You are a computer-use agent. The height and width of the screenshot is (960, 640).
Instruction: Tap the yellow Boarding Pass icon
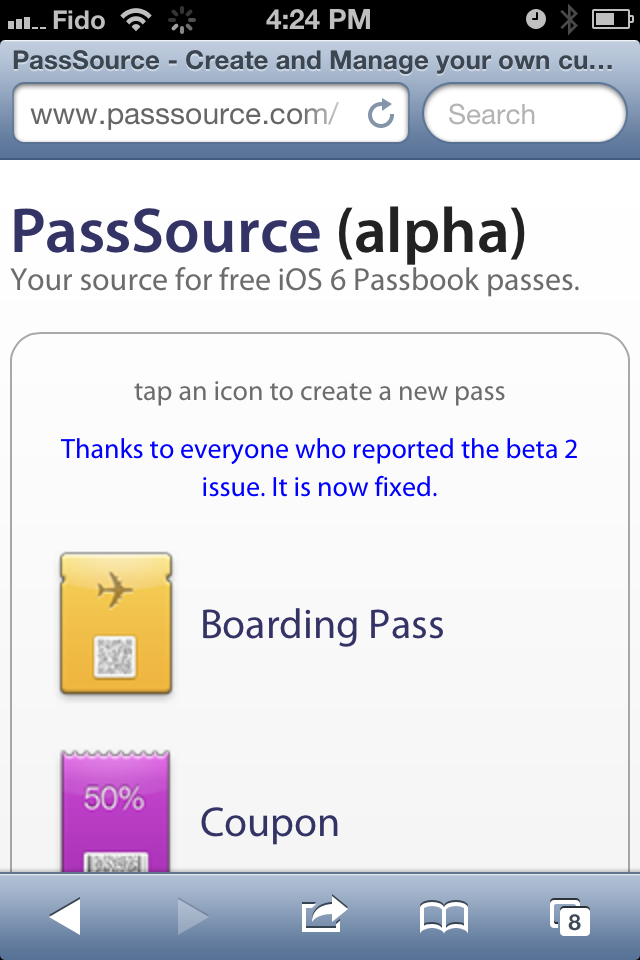pos(115,624)
